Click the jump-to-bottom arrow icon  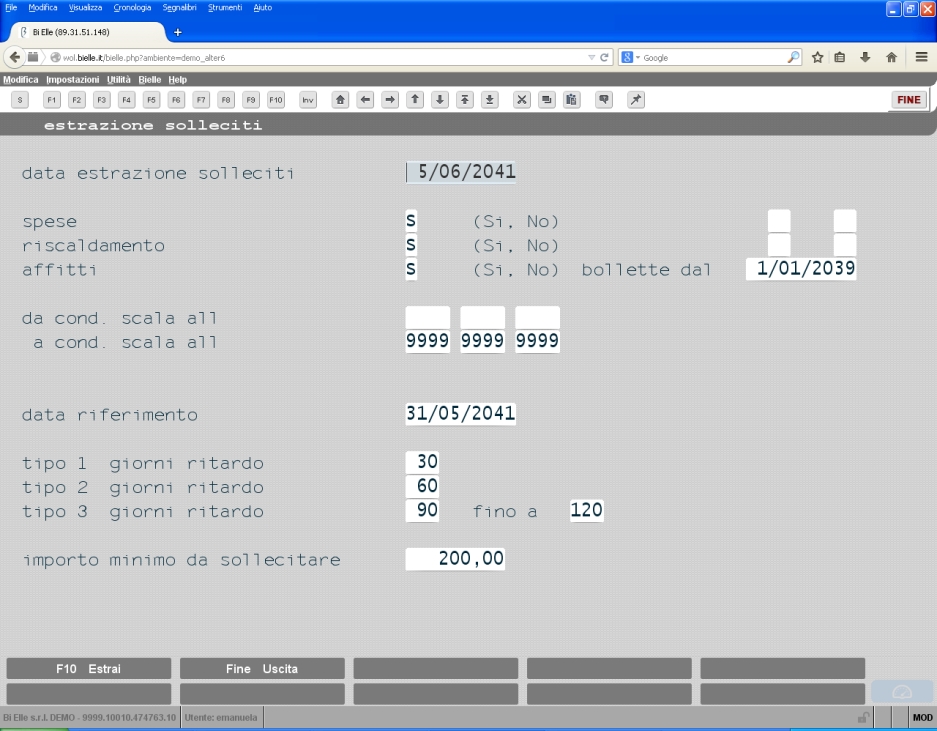(489, 100)
